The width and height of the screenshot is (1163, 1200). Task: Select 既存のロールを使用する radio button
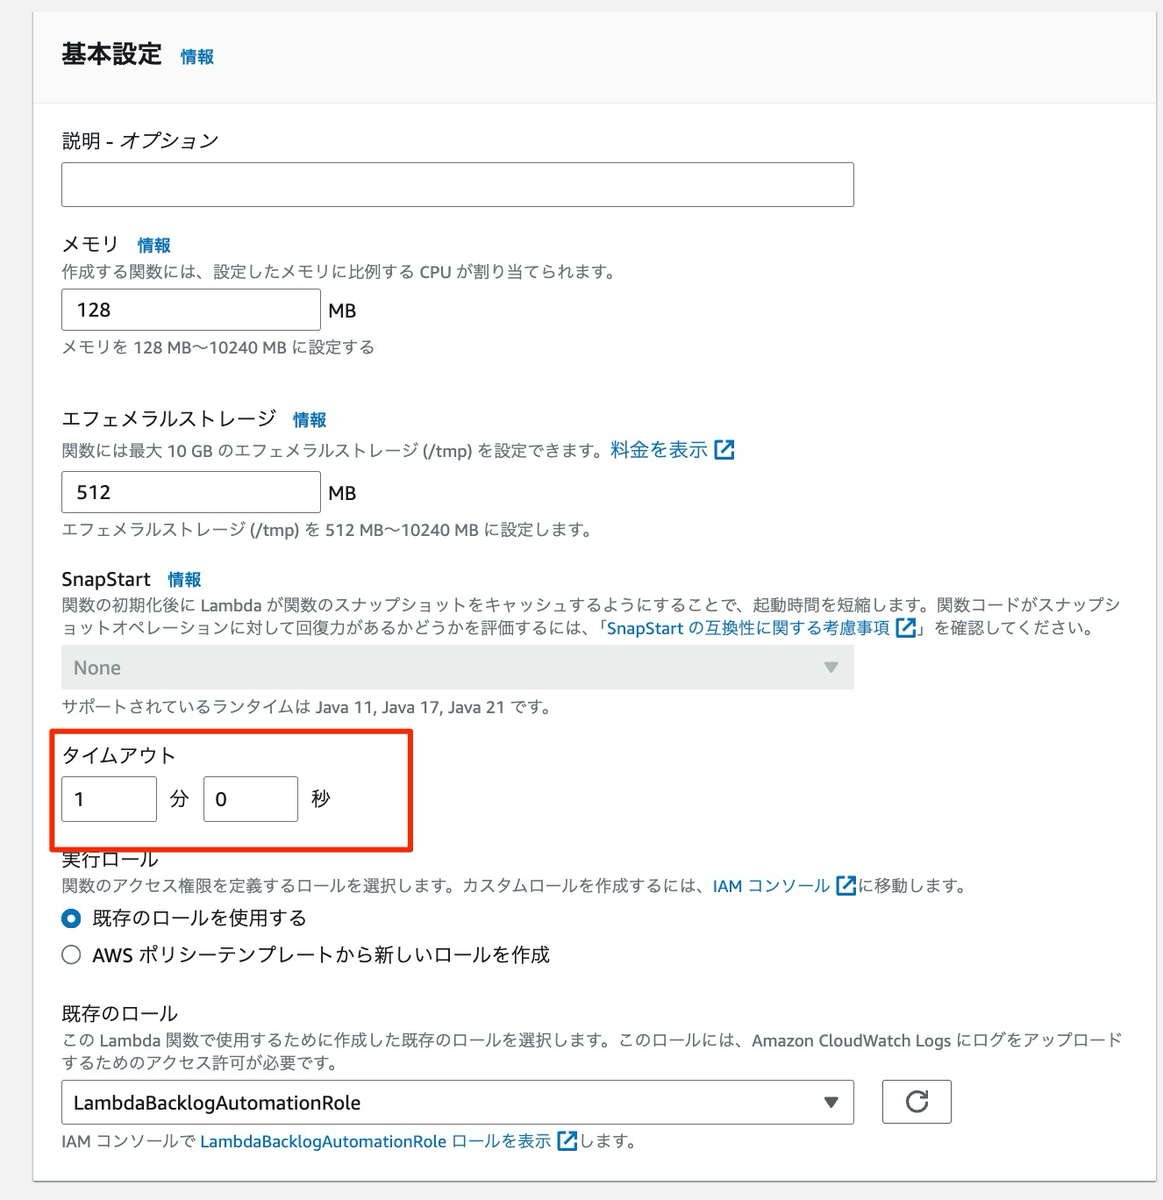pos(71,918)
